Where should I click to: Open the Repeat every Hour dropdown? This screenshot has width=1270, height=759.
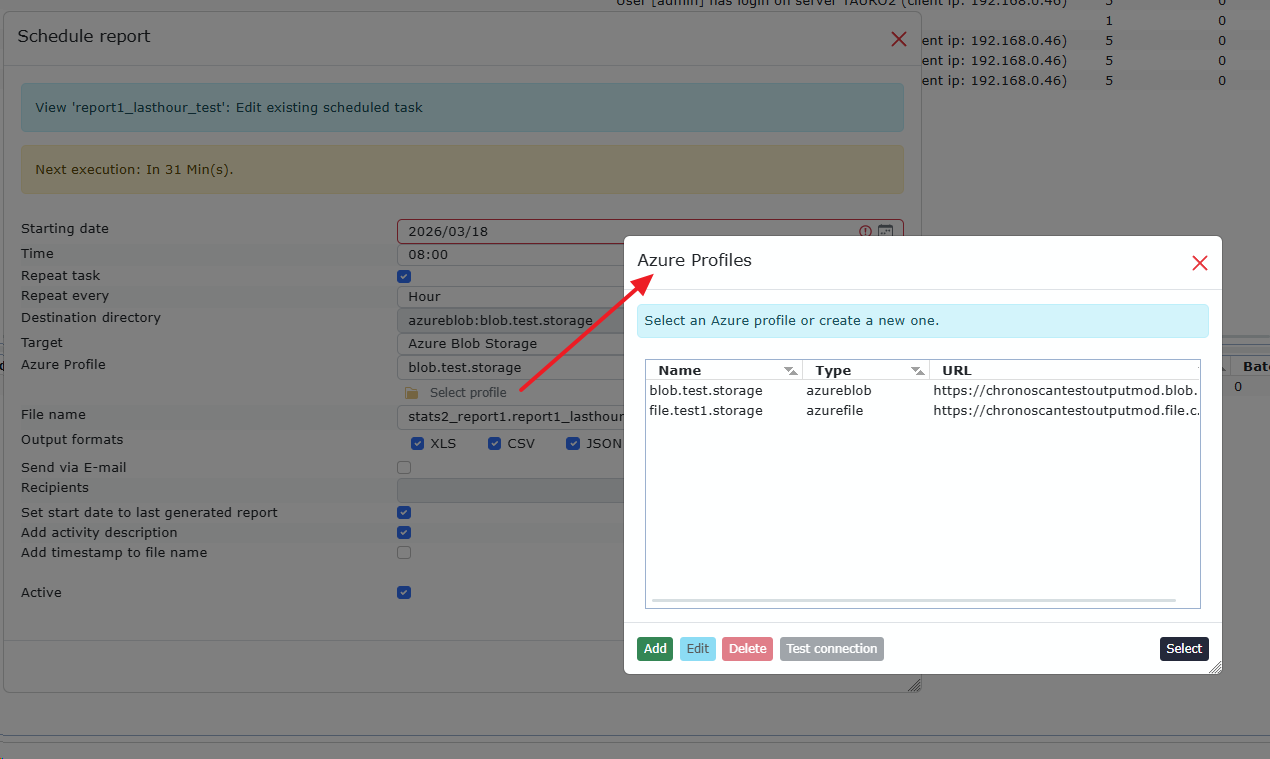click(510, 297)
